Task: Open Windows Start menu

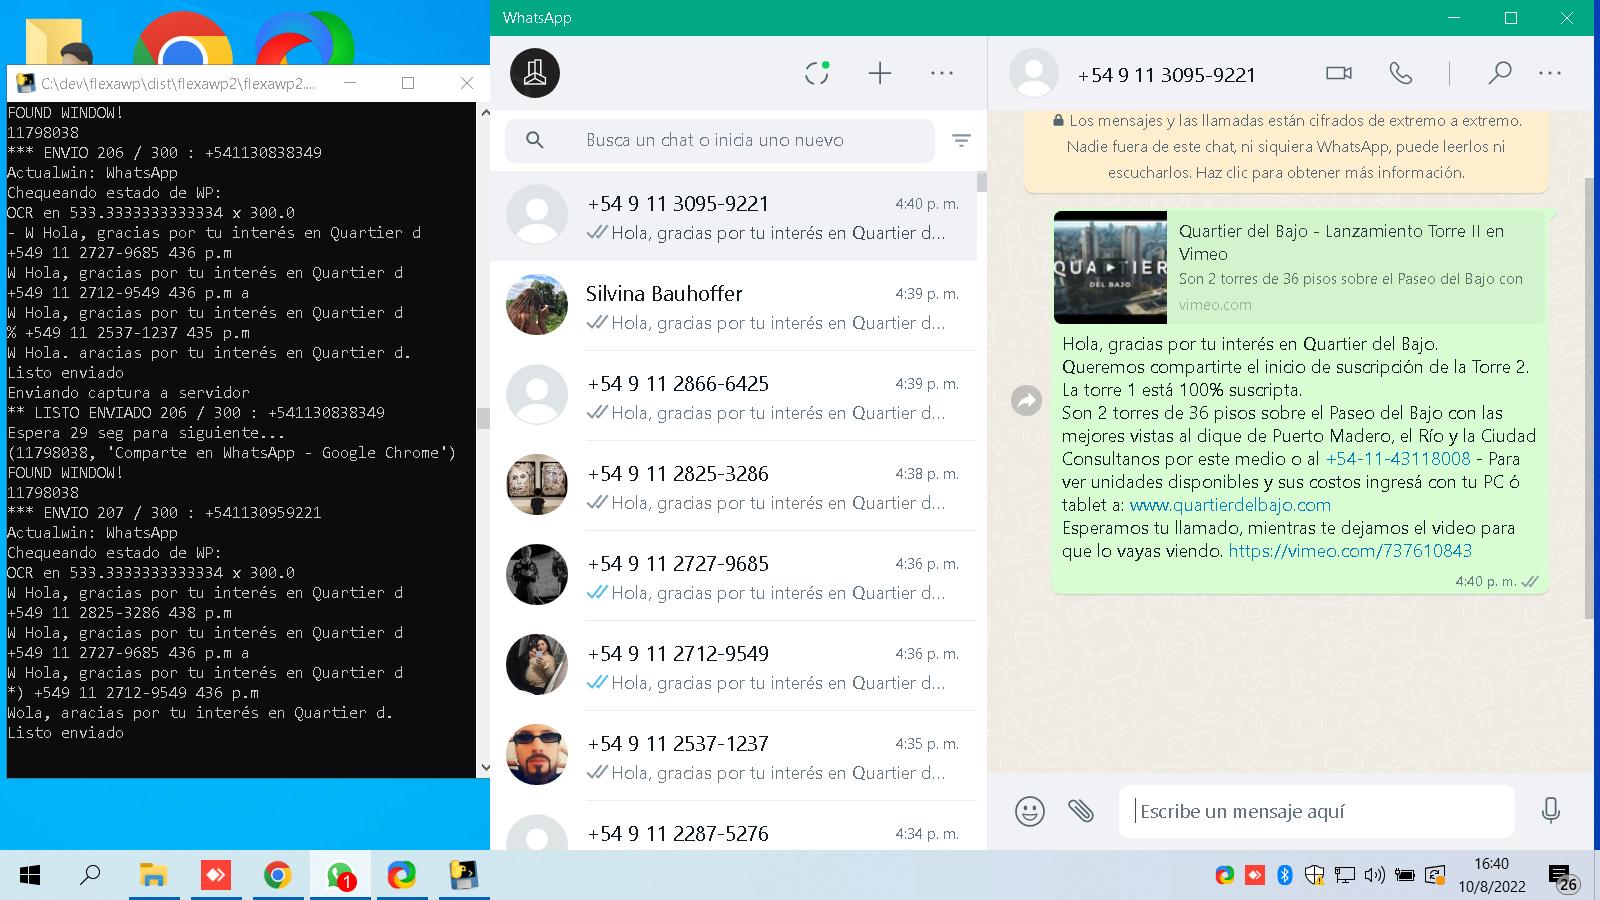Action: point(30,876)
